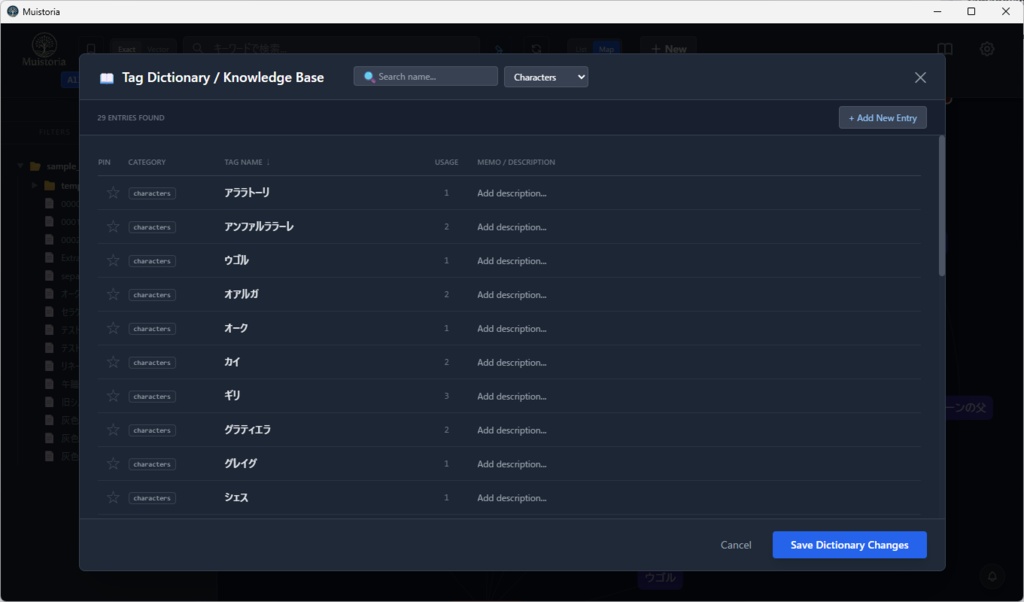Star the オーク tag entry

(113, 328)
